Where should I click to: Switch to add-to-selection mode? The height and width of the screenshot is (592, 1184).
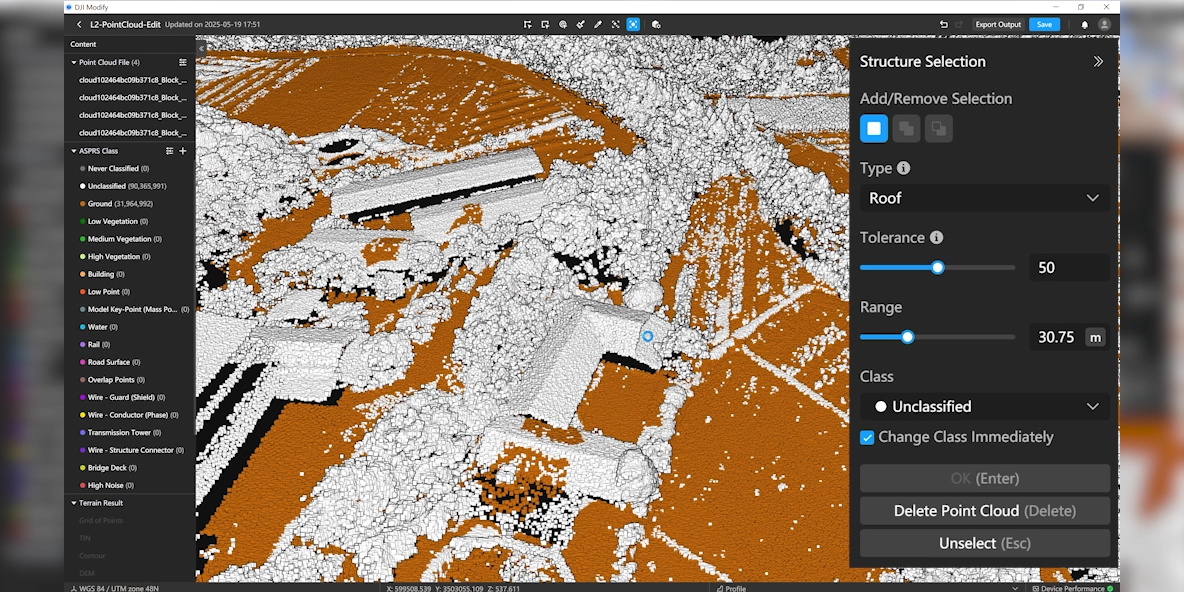(x=906, y=128)
